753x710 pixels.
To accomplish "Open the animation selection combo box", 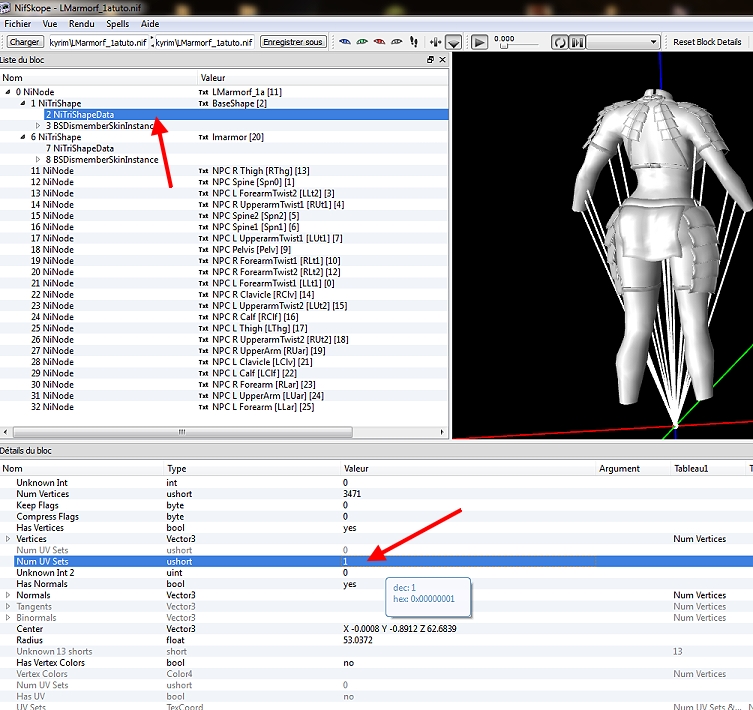I will 623,42.
